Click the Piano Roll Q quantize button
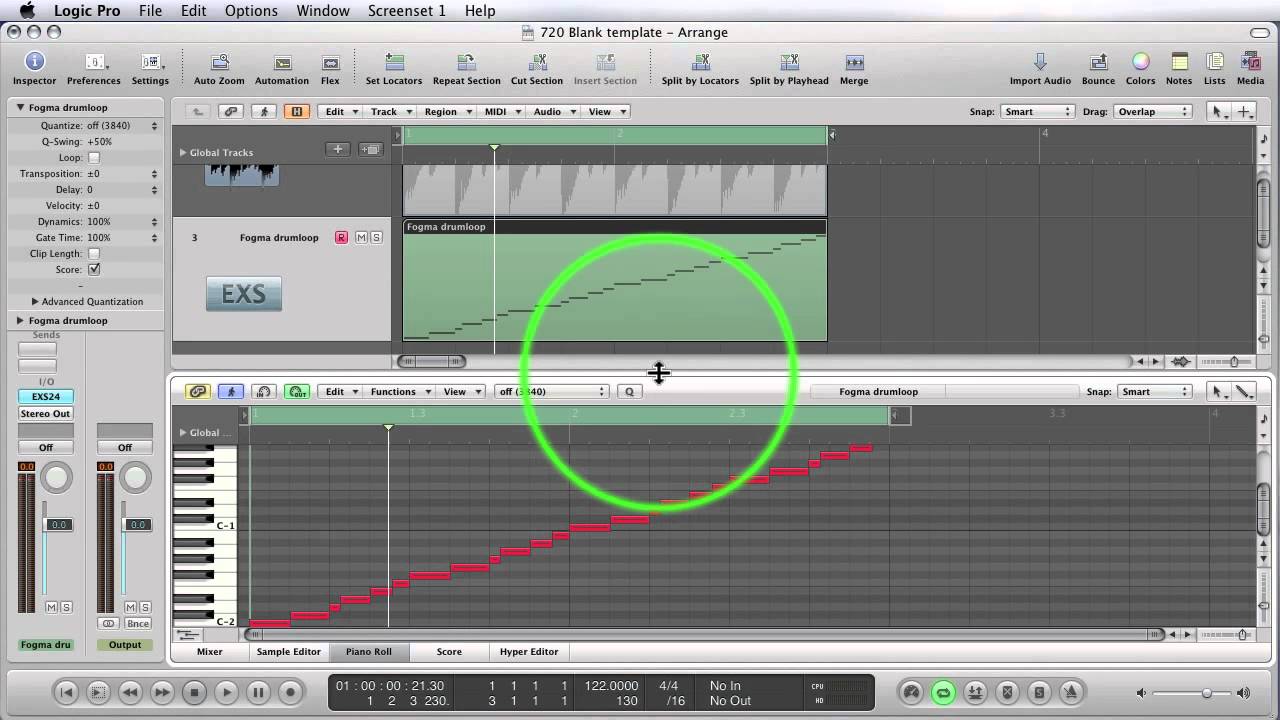This screenshot has height=720, width=1280. click(629, 391)
